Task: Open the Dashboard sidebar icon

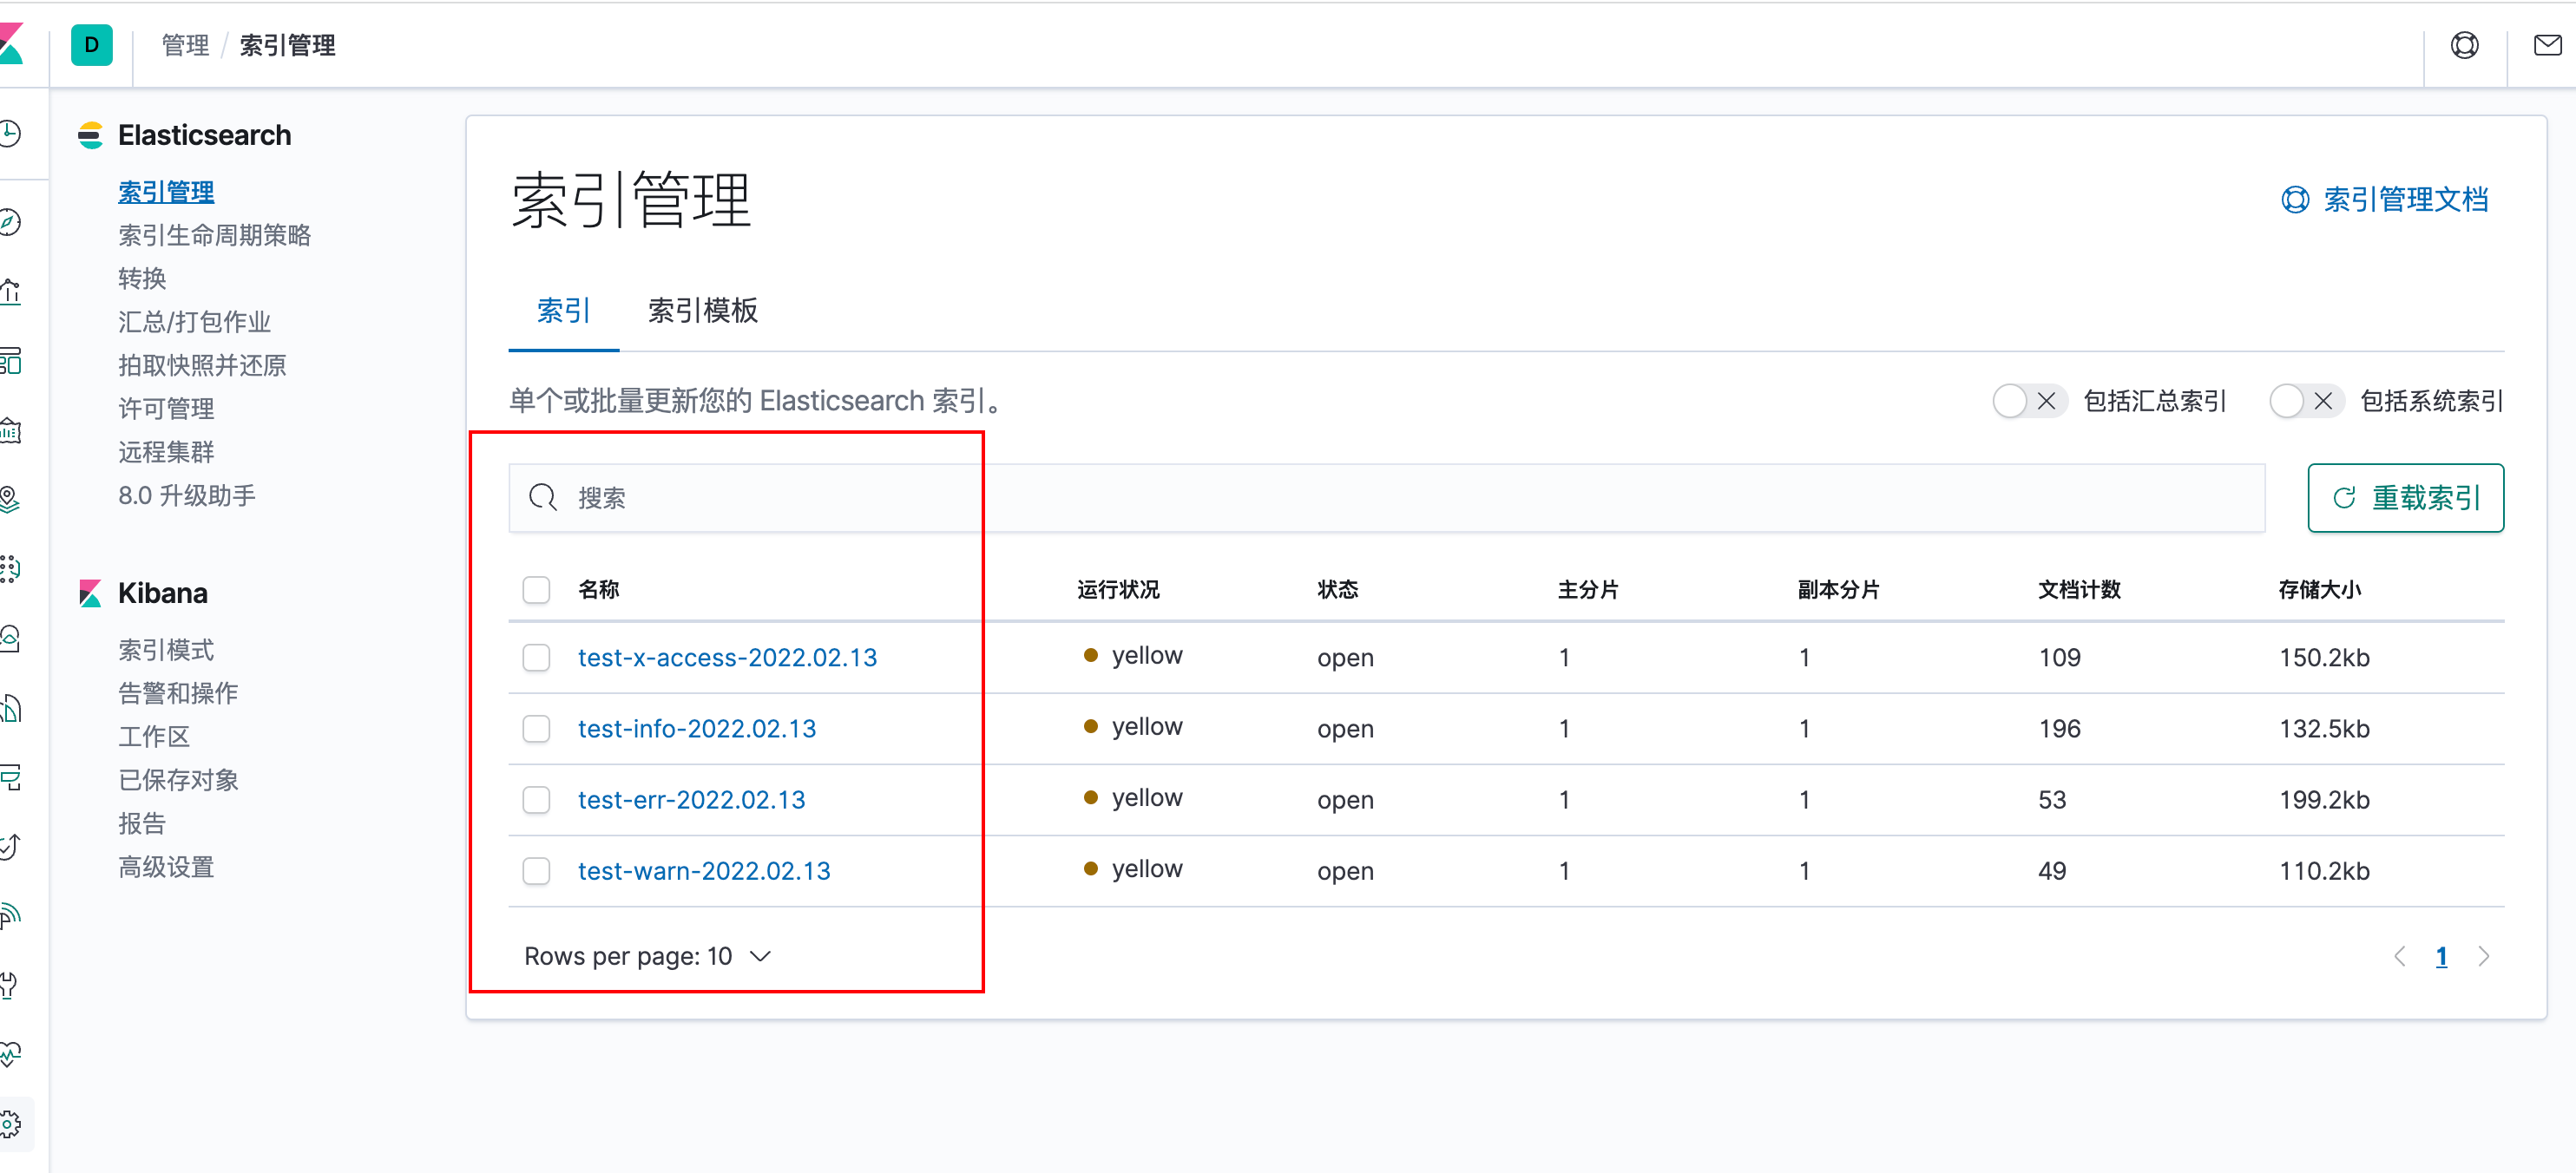Action: coord(10,361)
